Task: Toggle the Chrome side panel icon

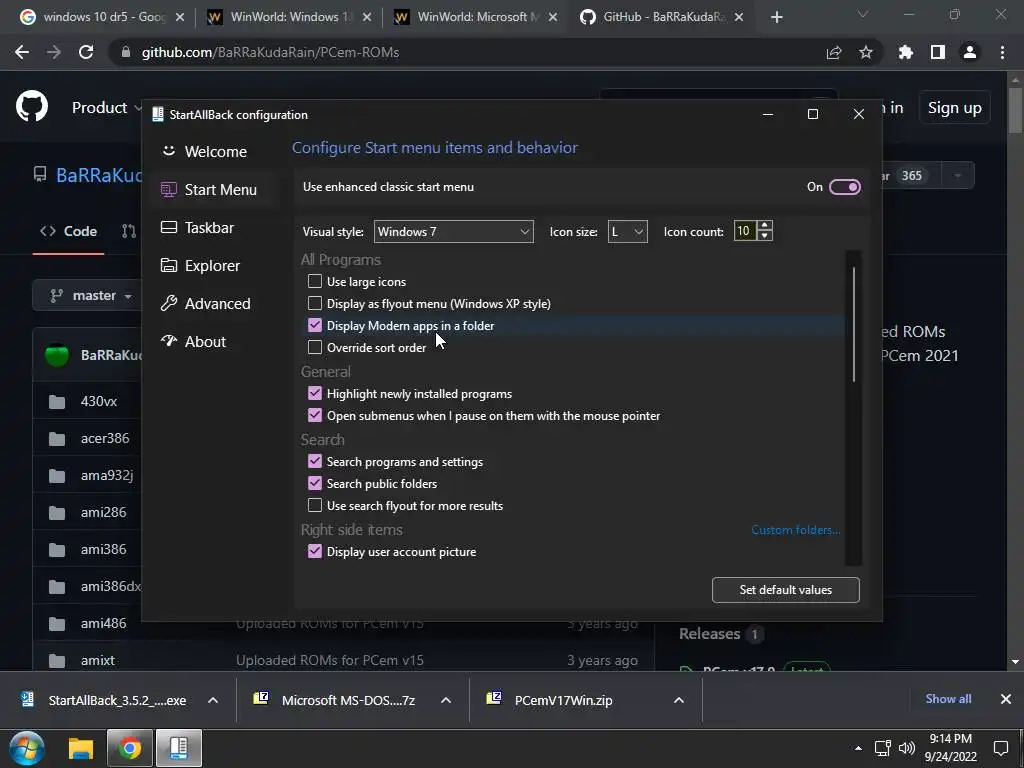Action: [x=938, y=52]
